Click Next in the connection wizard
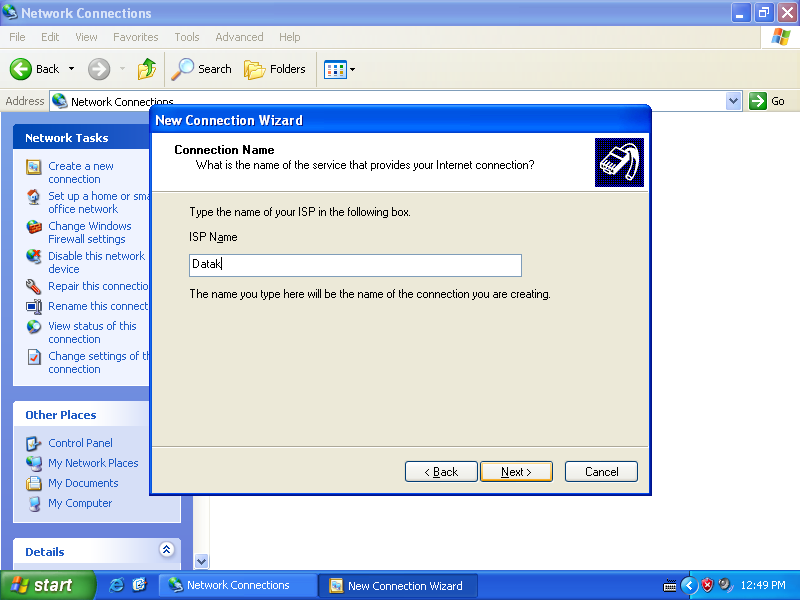Image resolution: width=800 pixels, height=600 pixels. [516, 471]
